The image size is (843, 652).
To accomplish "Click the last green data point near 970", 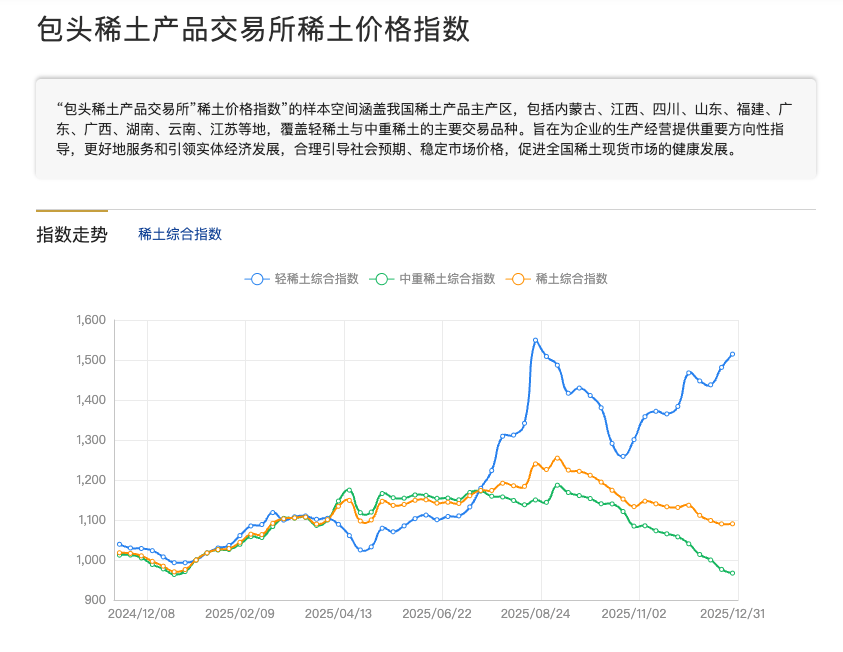I will (x=732, y=573).
